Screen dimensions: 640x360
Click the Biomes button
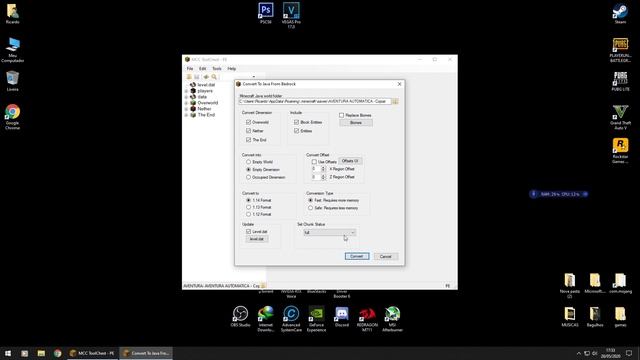(x=356, y=122)
